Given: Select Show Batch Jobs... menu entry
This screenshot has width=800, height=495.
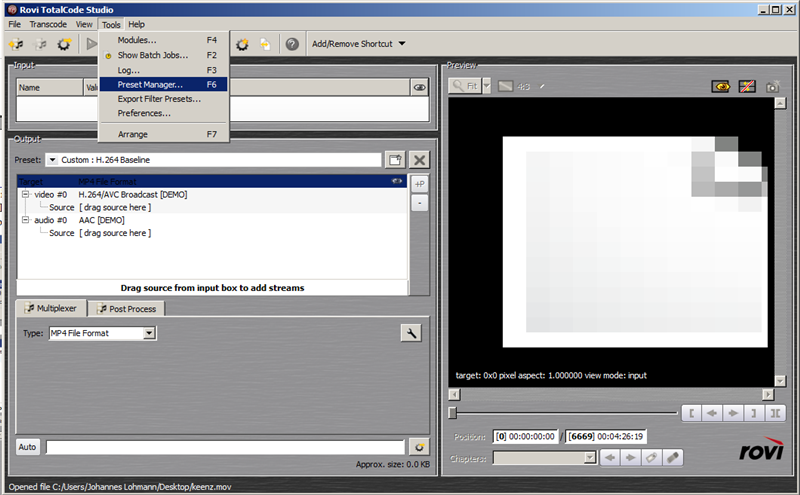Looking at the screenshot, I should [164, 55].
